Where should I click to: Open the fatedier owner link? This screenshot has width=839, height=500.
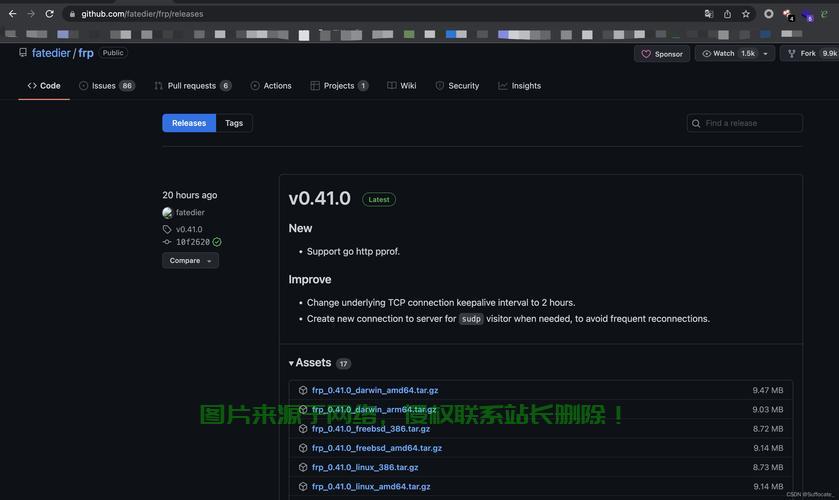tap(51, 53)
